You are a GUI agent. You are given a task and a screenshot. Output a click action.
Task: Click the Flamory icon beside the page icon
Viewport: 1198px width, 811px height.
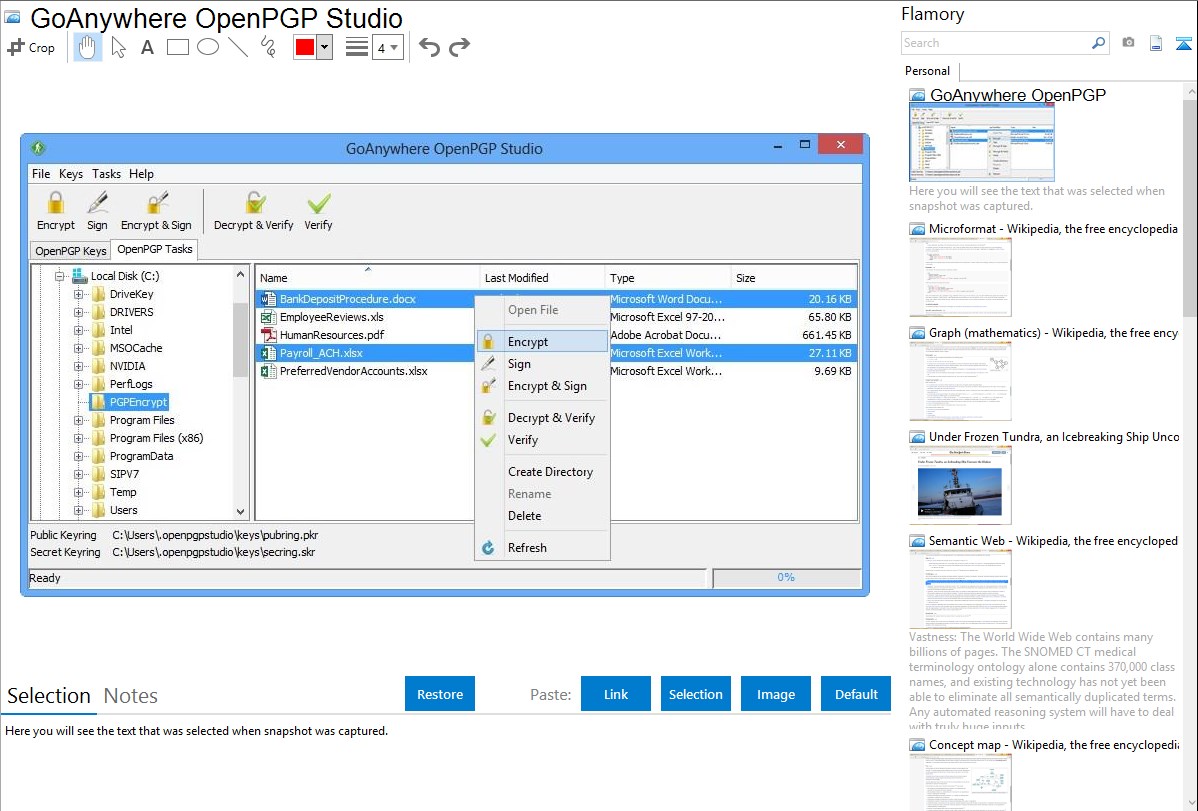point(1183,43)
